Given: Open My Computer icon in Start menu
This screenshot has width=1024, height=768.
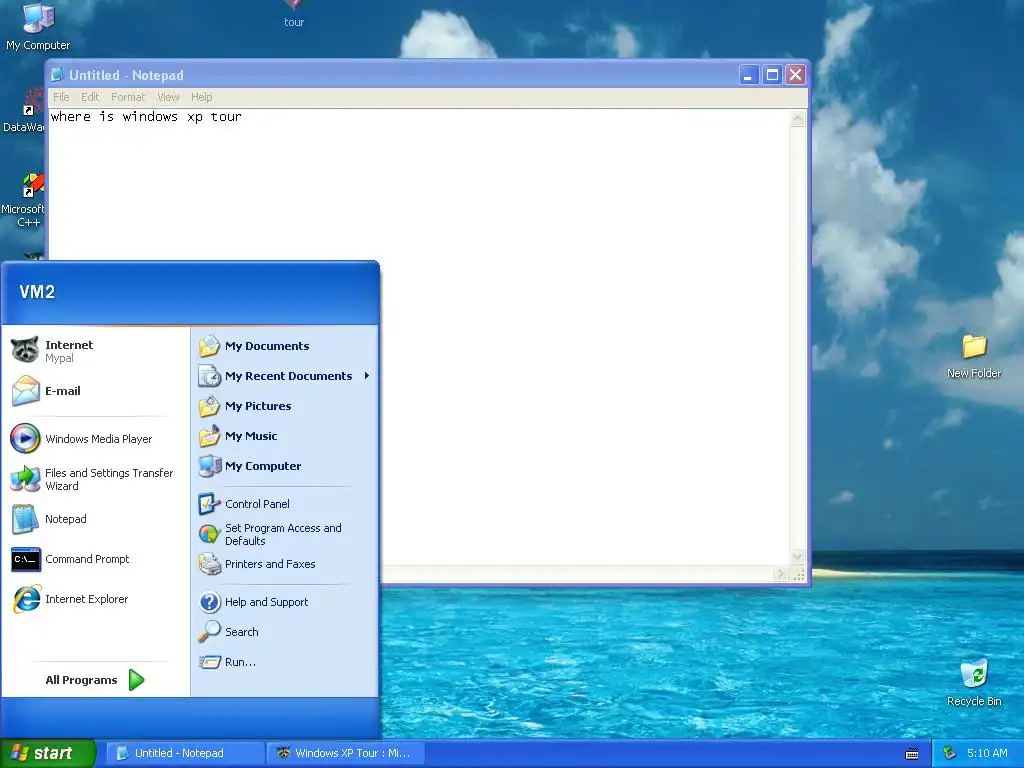Looking at the screenshot, I should click(x=210, y=466).
